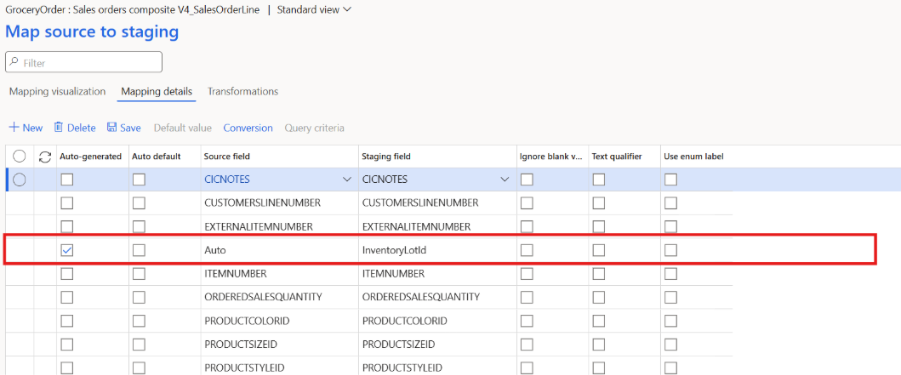901x375 pixels.
Task: Click PRODUCTSTYLEID in Source field column
Action: [244, 368]
